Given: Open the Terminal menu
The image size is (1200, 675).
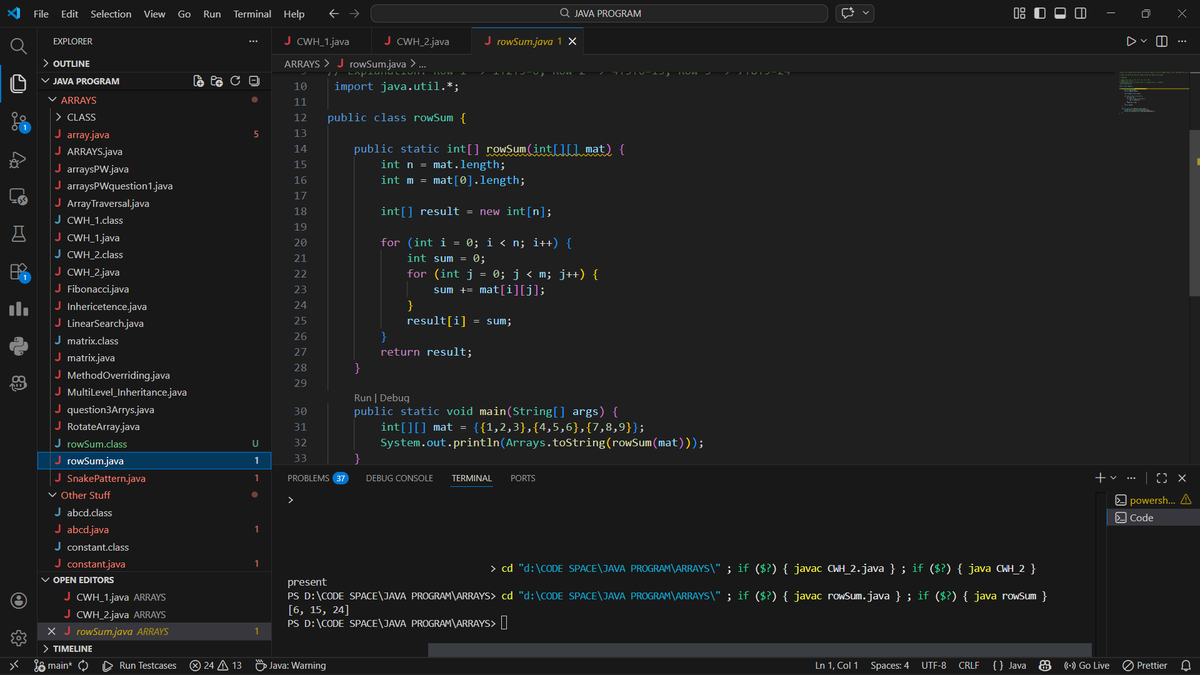Looking at the screenshot, I should pyautogui.click(x=252, y=14).
